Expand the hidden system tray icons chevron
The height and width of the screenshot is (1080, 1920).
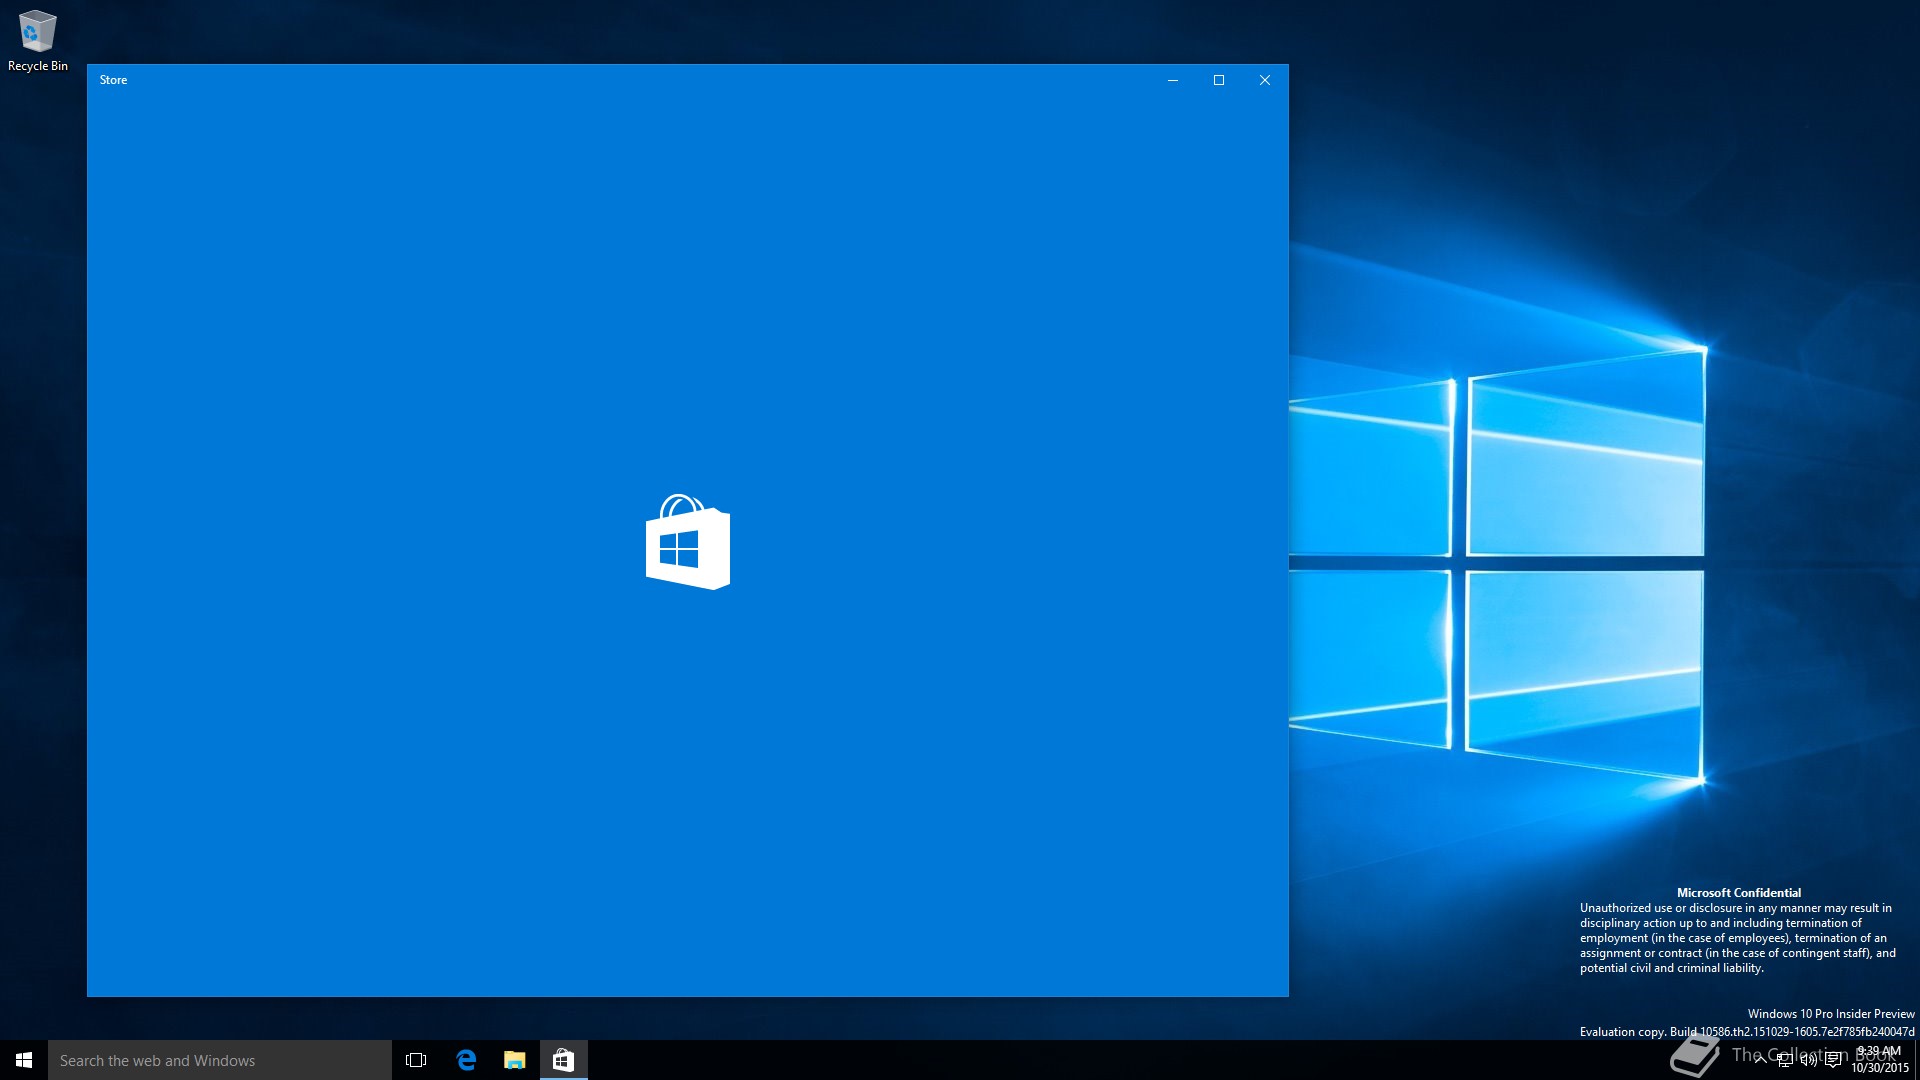click(1760, 1060)
